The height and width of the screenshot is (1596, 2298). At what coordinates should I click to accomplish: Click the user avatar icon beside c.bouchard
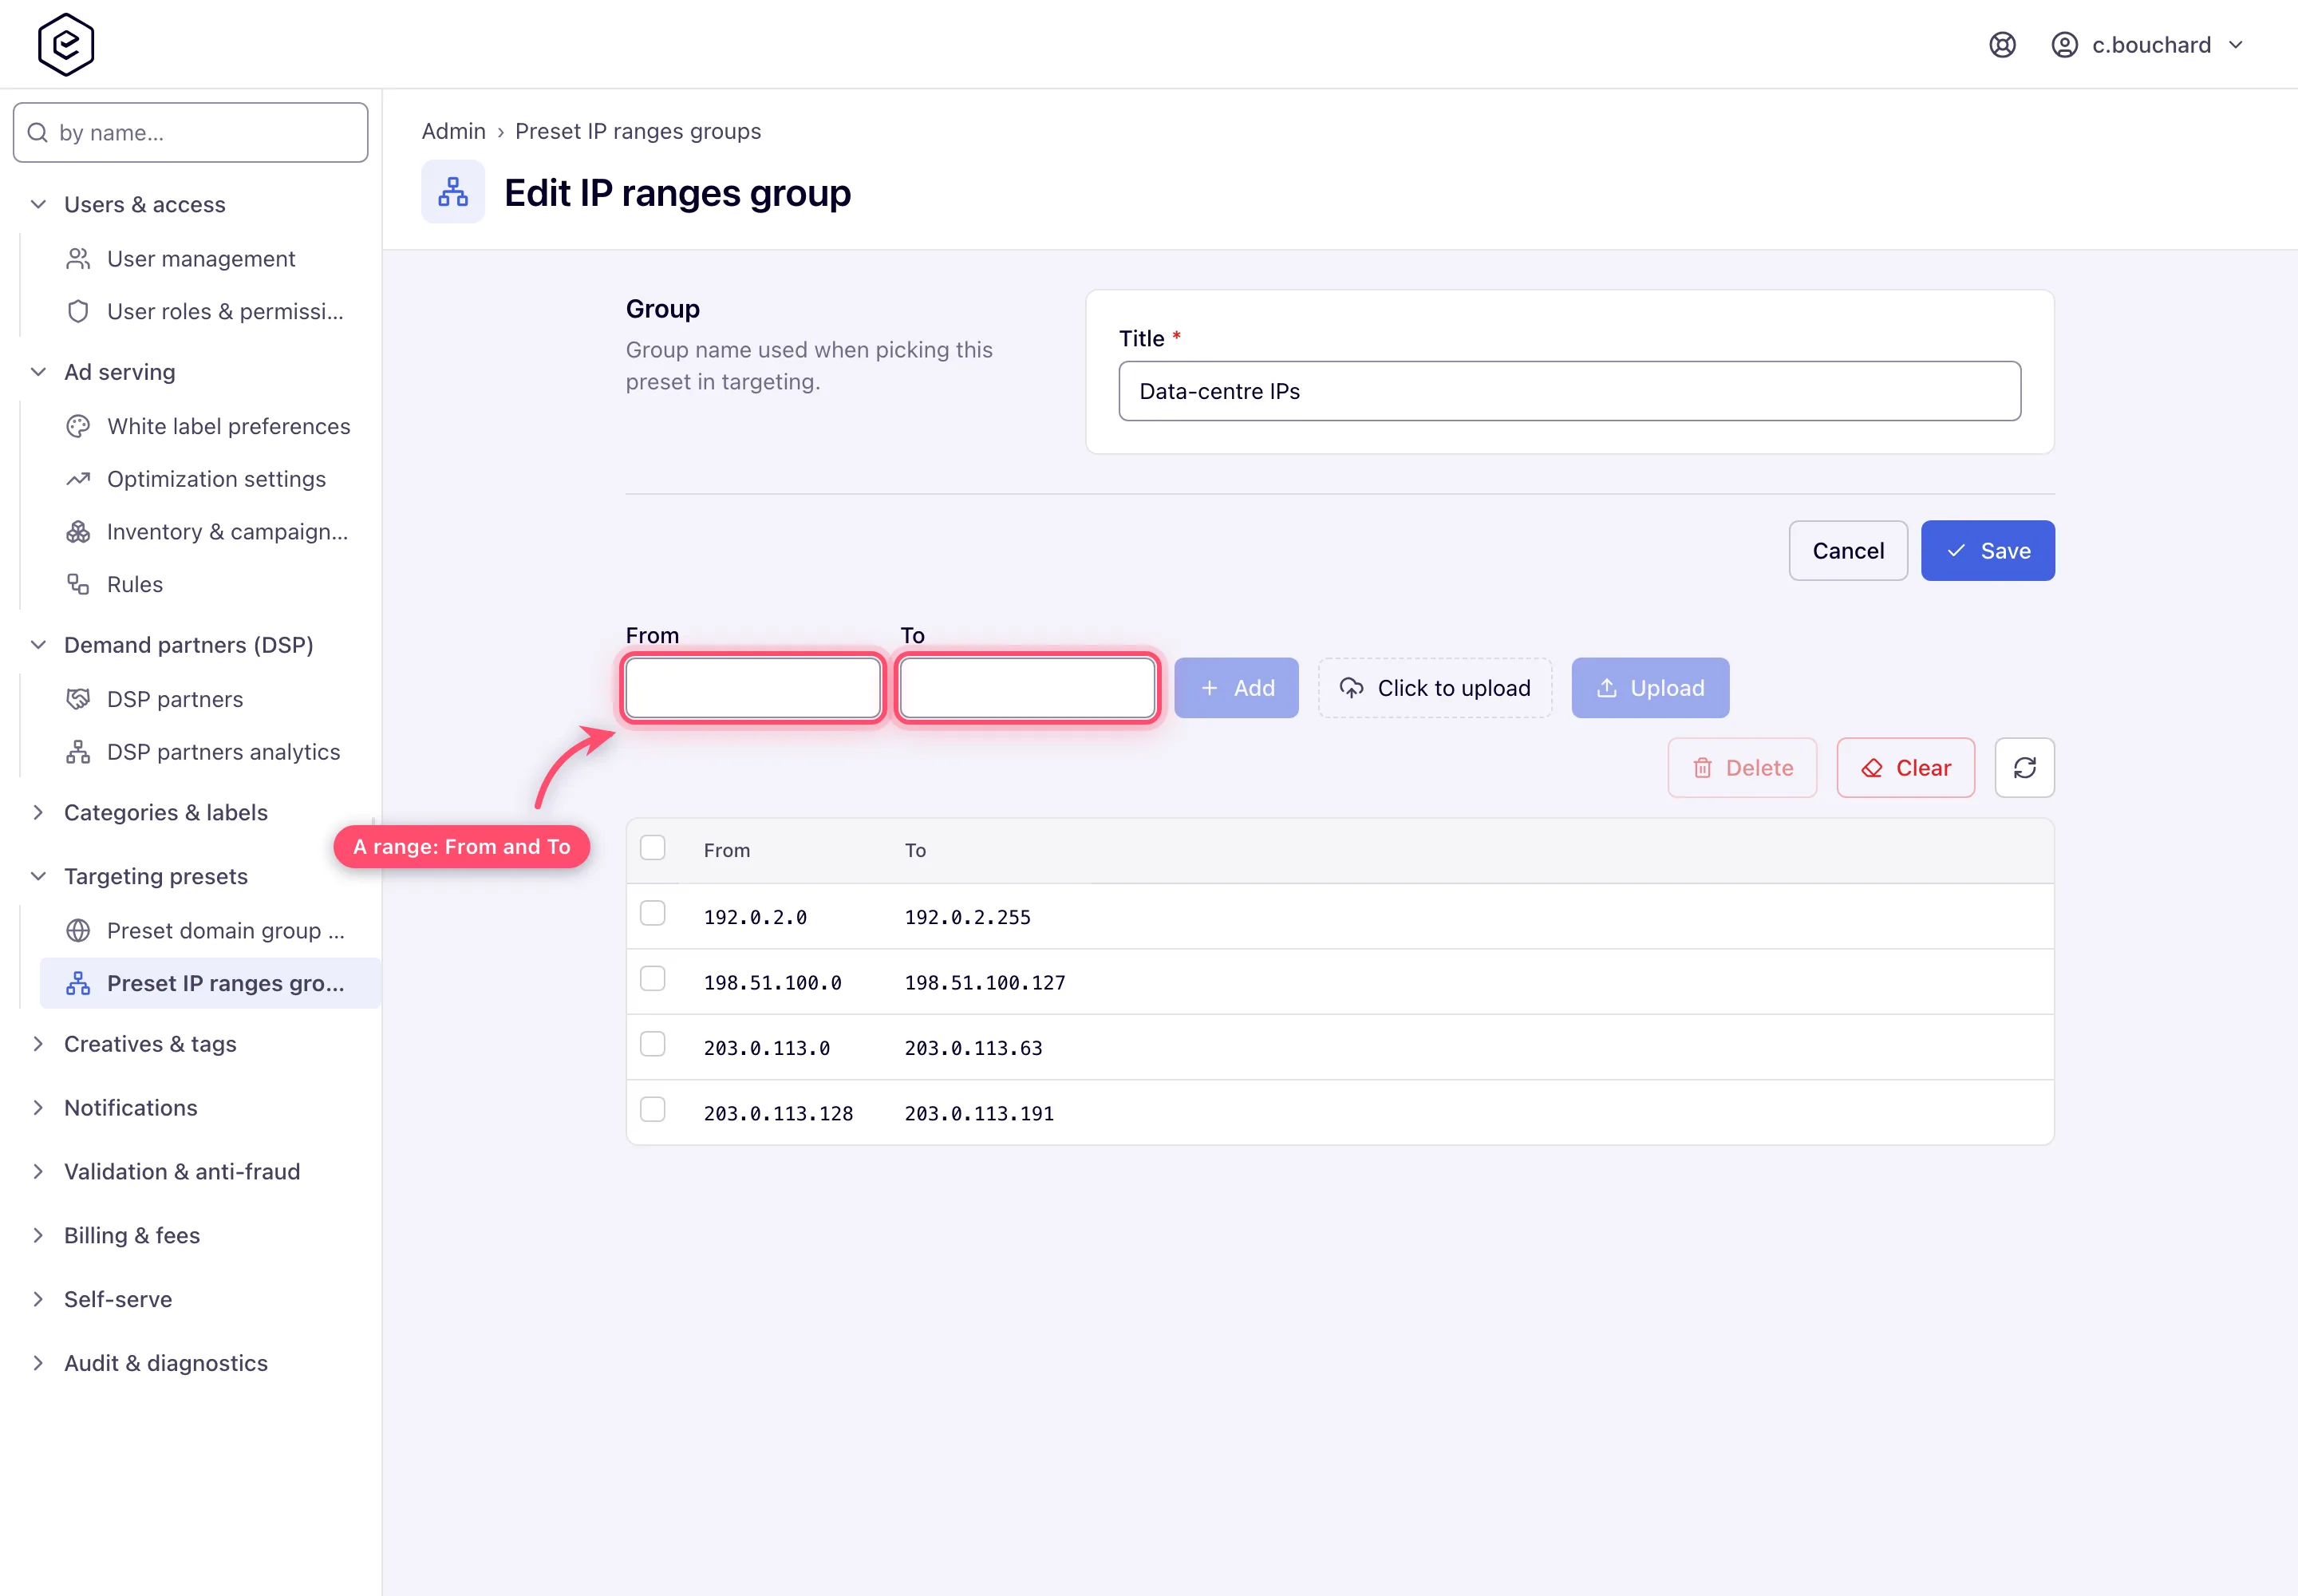click(2064, 45)
